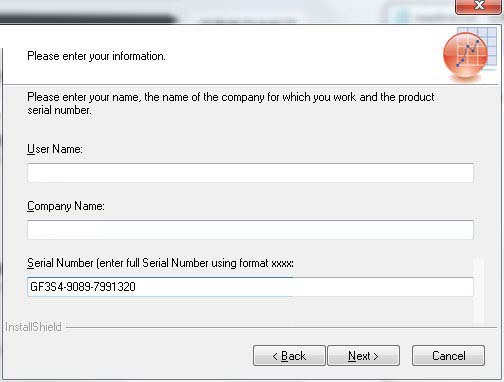Image resolution: width=504 pixels, height=382 pixels.
Task: Proceed using the Next > button
Action: coord(363,356)
